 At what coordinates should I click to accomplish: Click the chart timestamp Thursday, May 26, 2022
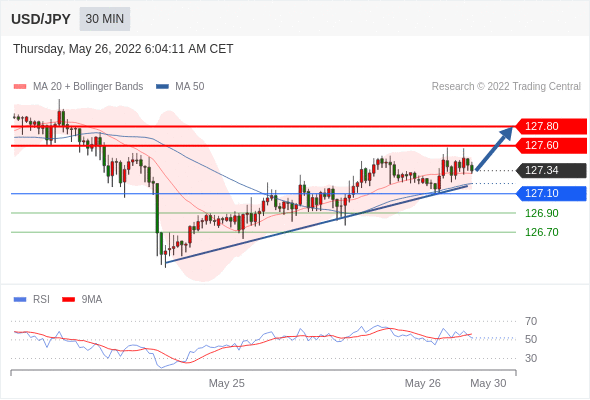(123, 49)
